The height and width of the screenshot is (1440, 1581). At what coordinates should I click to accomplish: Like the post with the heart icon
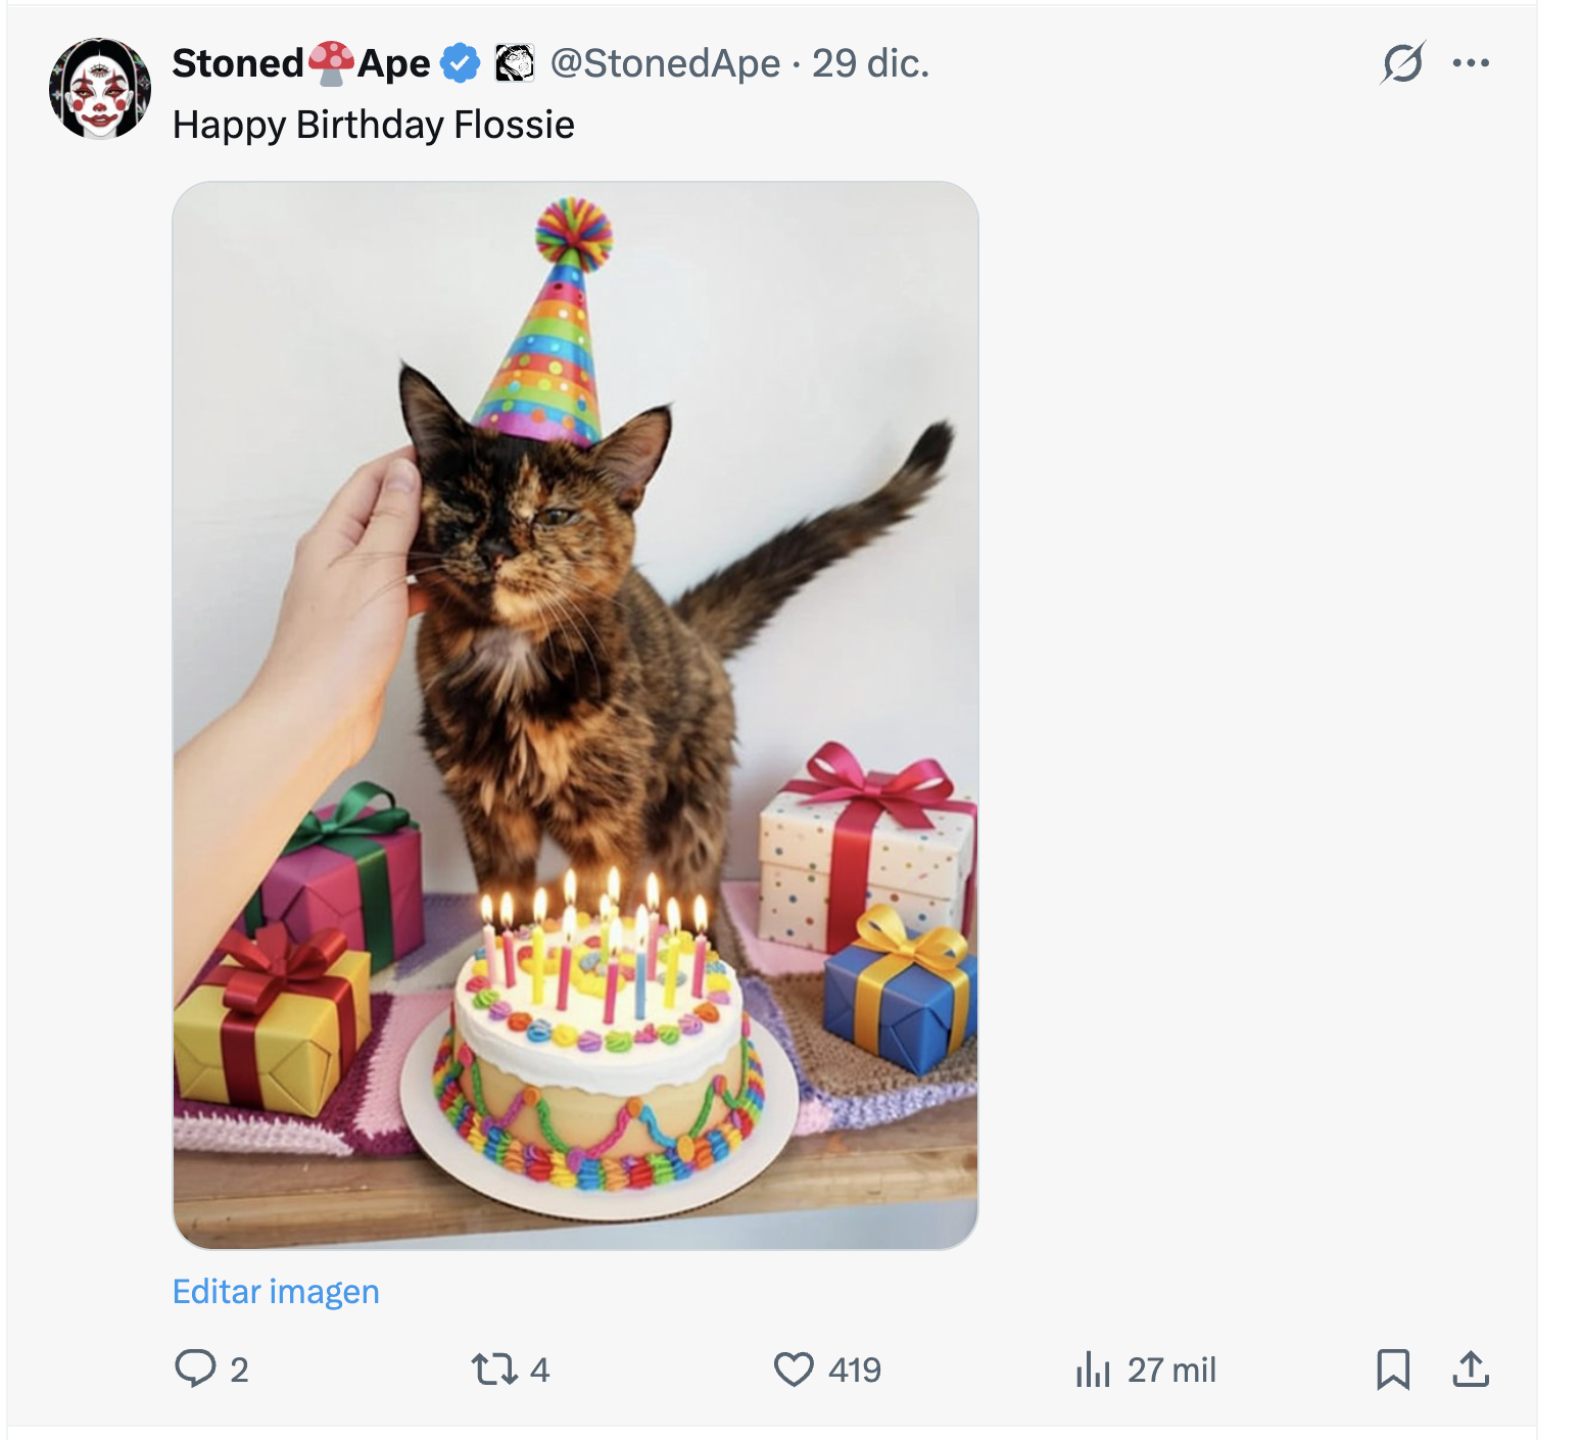(793, 1369)
